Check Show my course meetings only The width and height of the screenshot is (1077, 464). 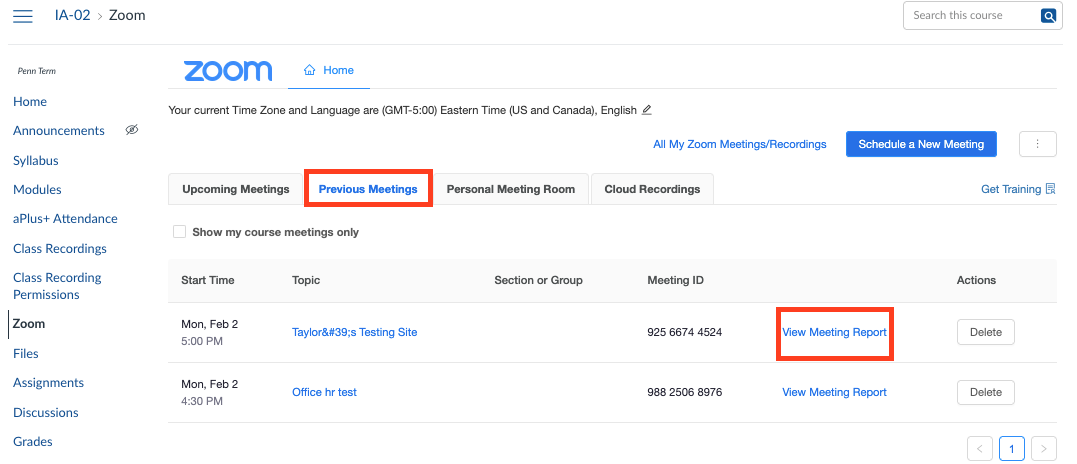pos(180,232)
